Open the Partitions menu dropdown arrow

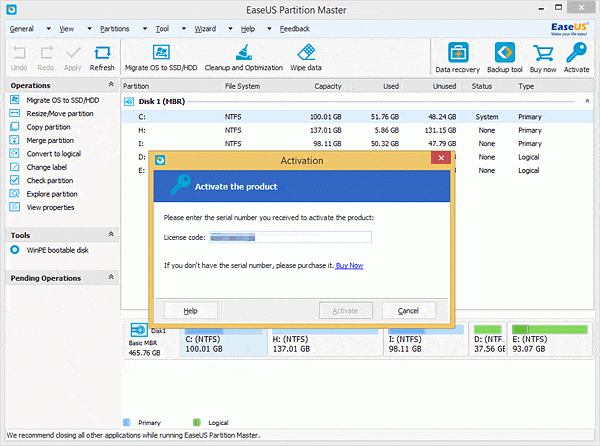tap(145, 29)
